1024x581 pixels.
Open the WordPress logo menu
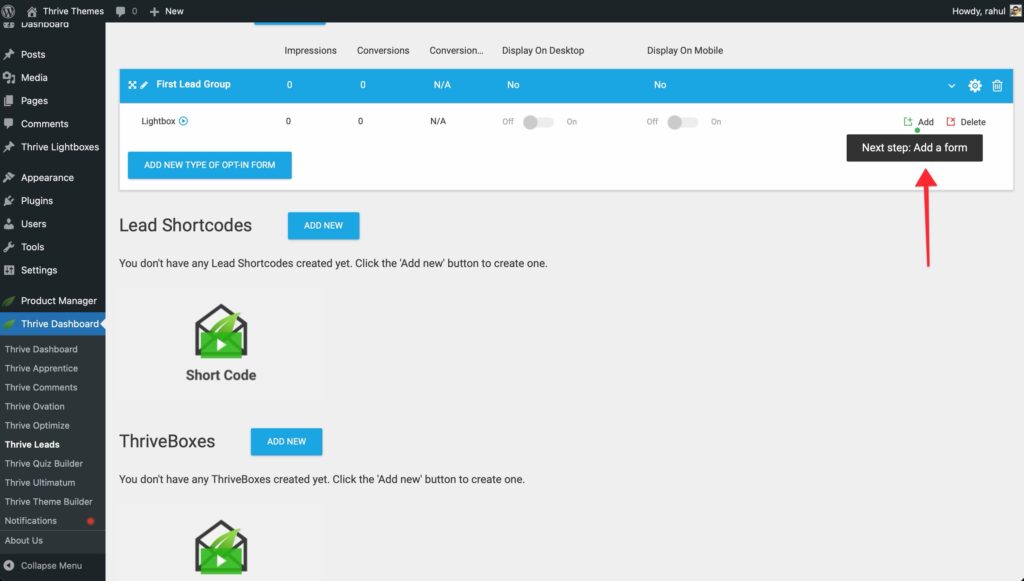tap(9, 11)
